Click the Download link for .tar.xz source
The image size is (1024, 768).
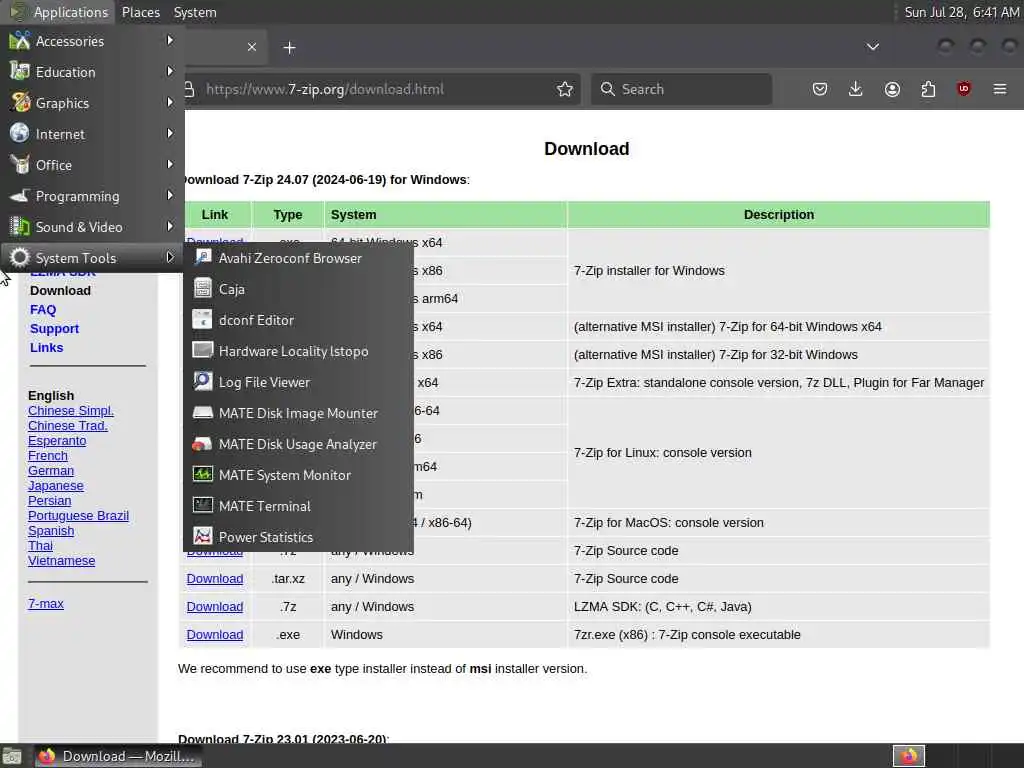click(215, 579)
